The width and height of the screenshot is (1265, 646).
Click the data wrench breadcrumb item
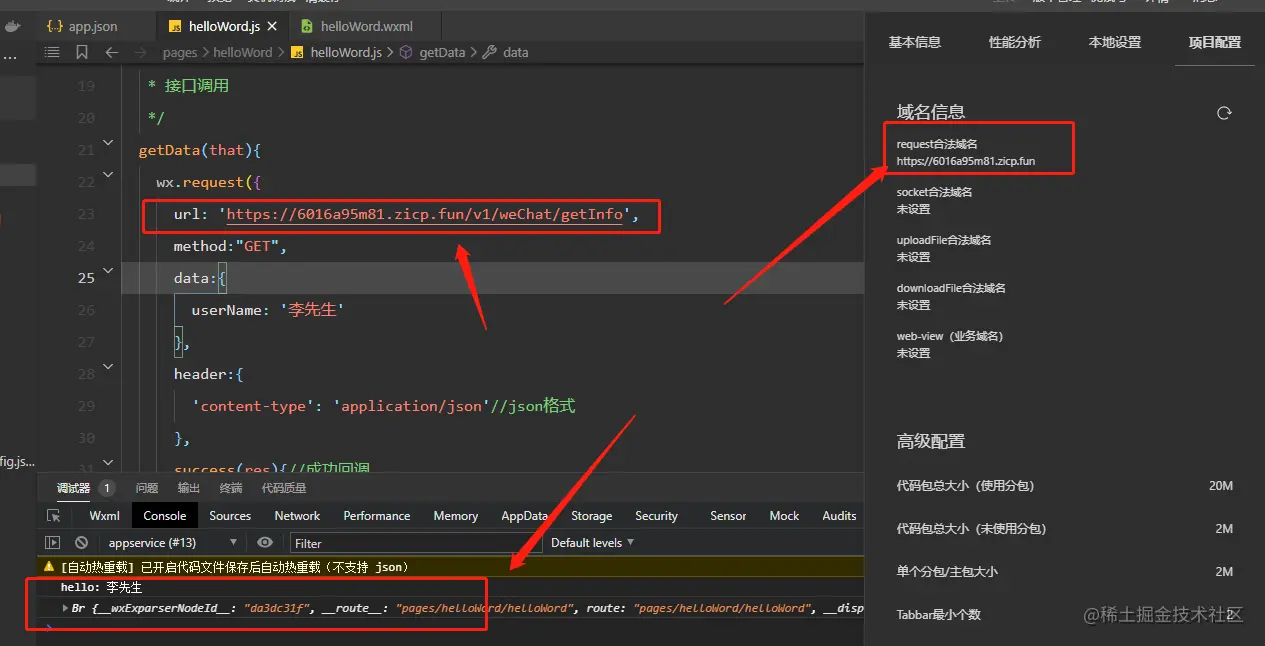coord(506,52)
